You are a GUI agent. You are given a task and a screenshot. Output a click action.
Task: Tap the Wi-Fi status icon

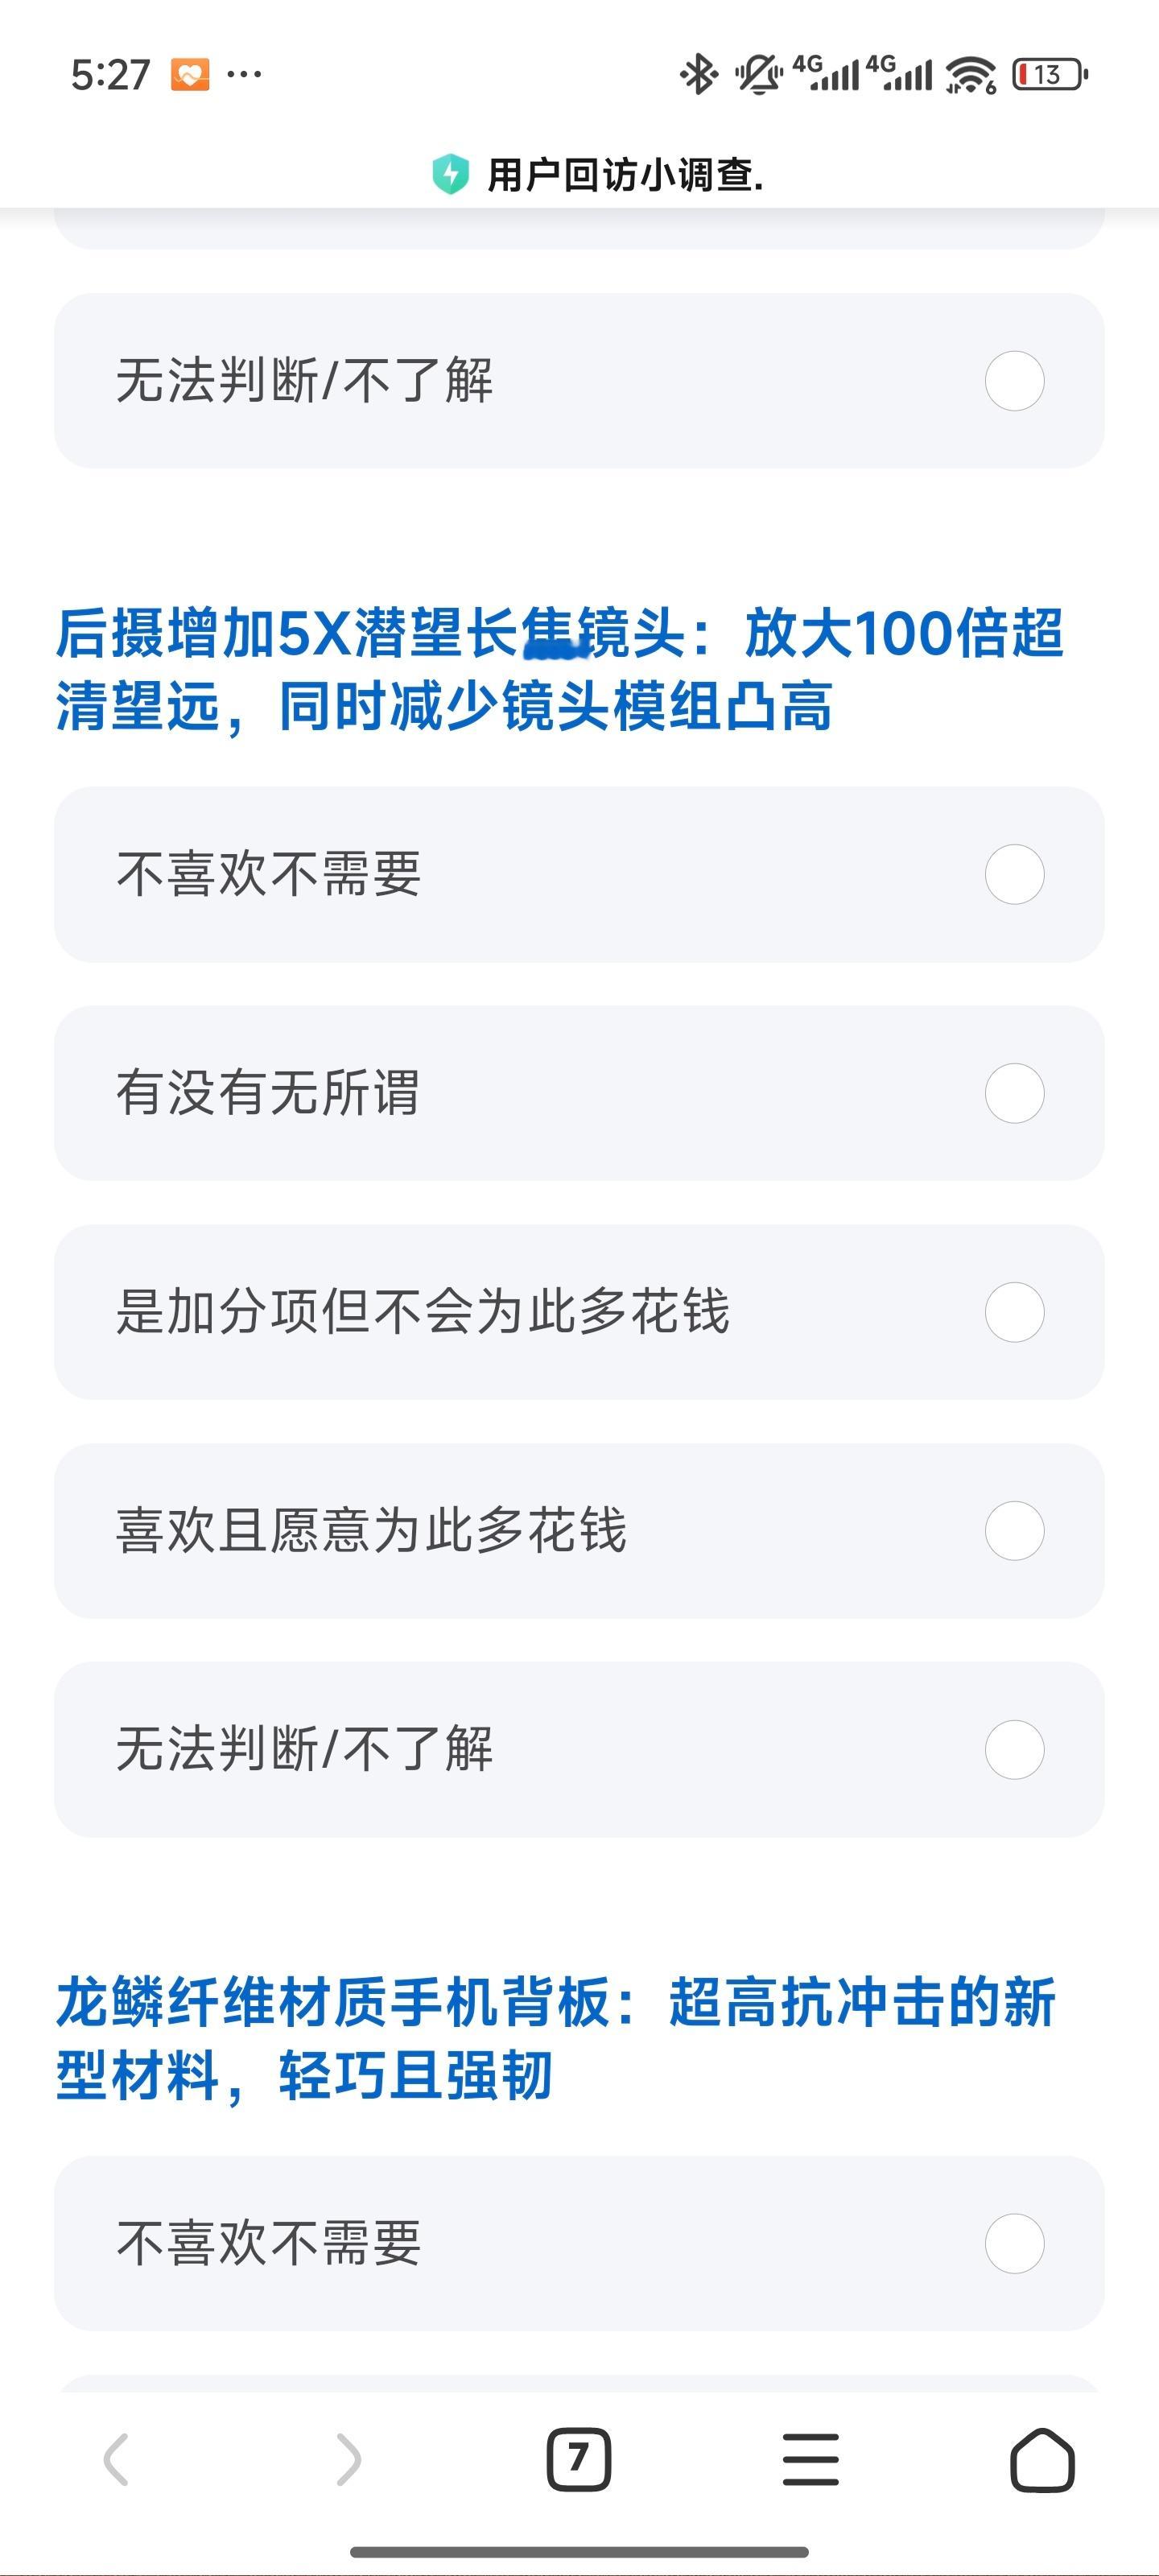point(971,74)
